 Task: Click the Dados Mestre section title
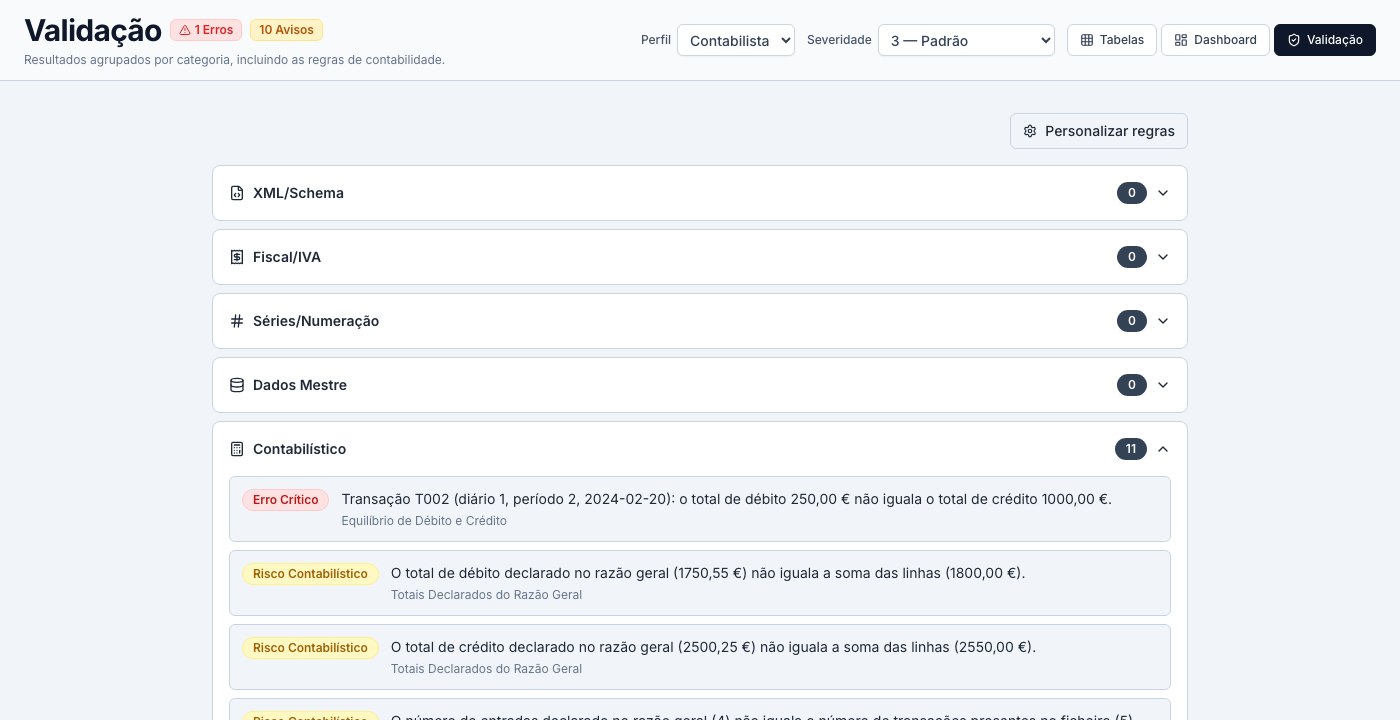pos(300,385)
